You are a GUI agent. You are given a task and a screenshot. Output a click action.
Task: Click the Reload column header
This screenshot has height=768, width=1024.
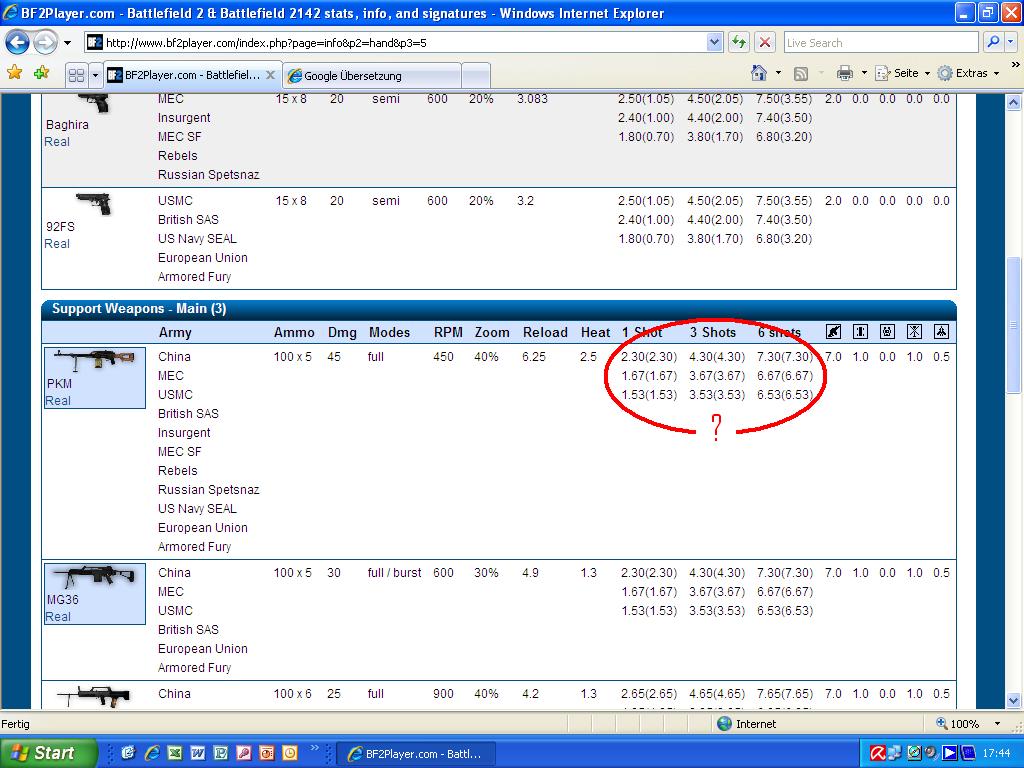[x=545, y=332]
